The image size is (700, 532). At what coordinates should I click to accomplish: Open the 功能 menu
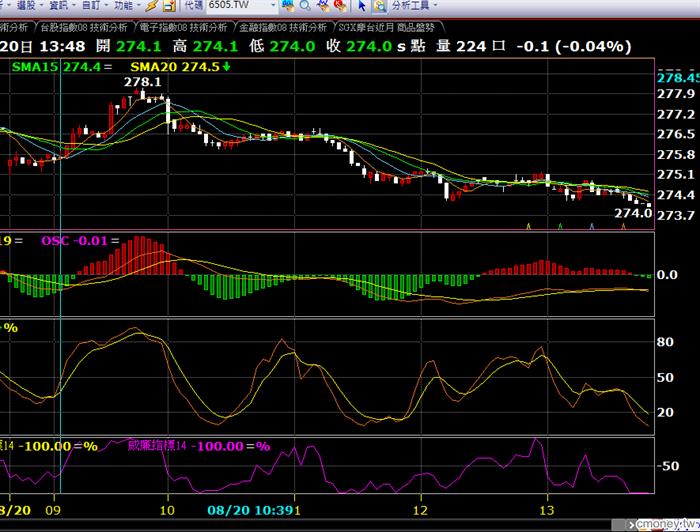pos(127,6)
